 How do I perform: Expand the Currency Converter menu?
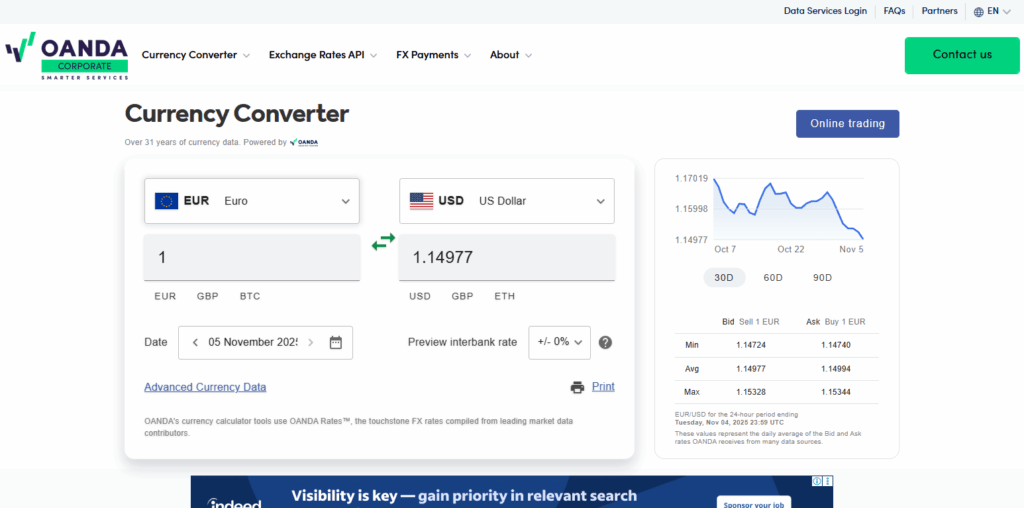tap(196, 55)
